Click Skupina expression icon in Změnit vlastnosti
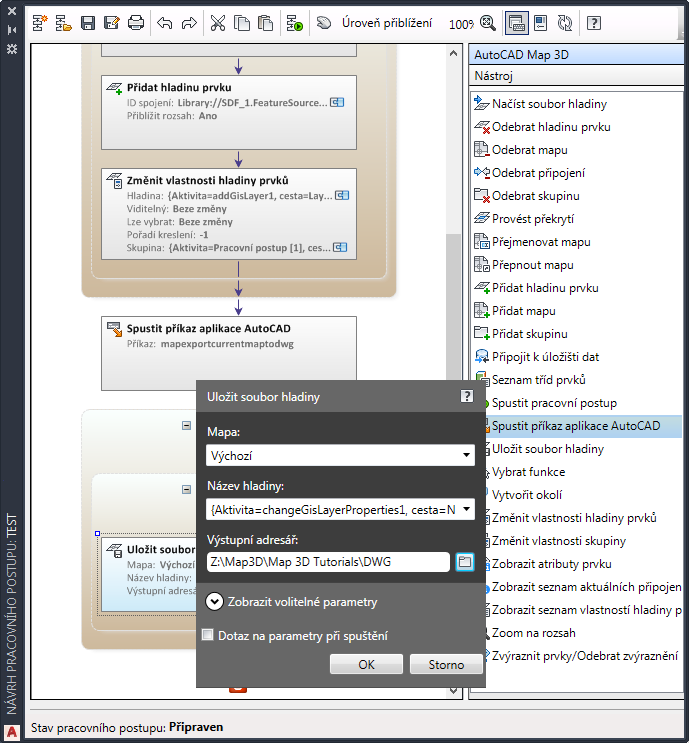This screenshot has height=743, width=689. point(340,247)
